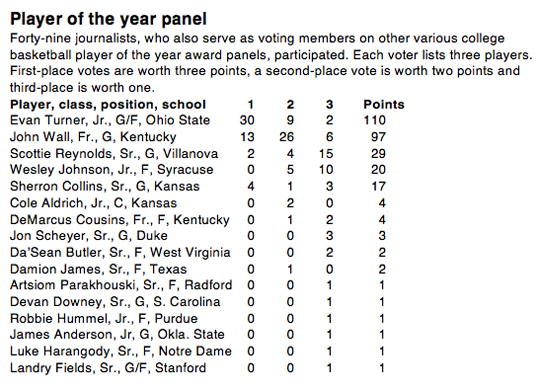537x391 pixels.
Task: Click Wesley Johnson, Syracuse row label
Action: coord(112,170)
